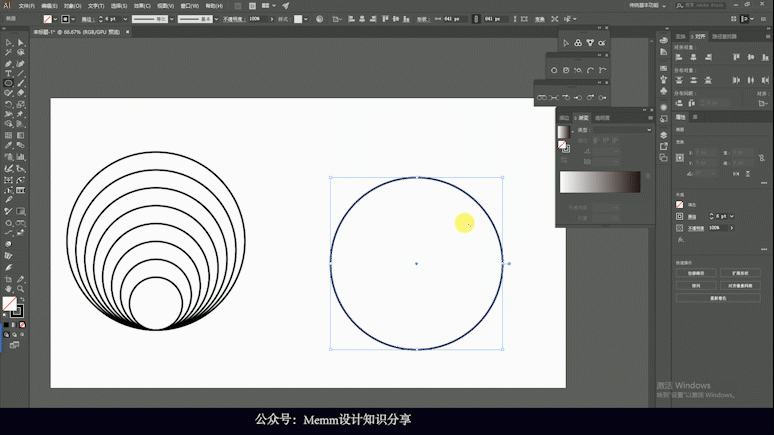Click the 扩展形状 quick action button
Viewport: 774px width, 435px height.
740,273
